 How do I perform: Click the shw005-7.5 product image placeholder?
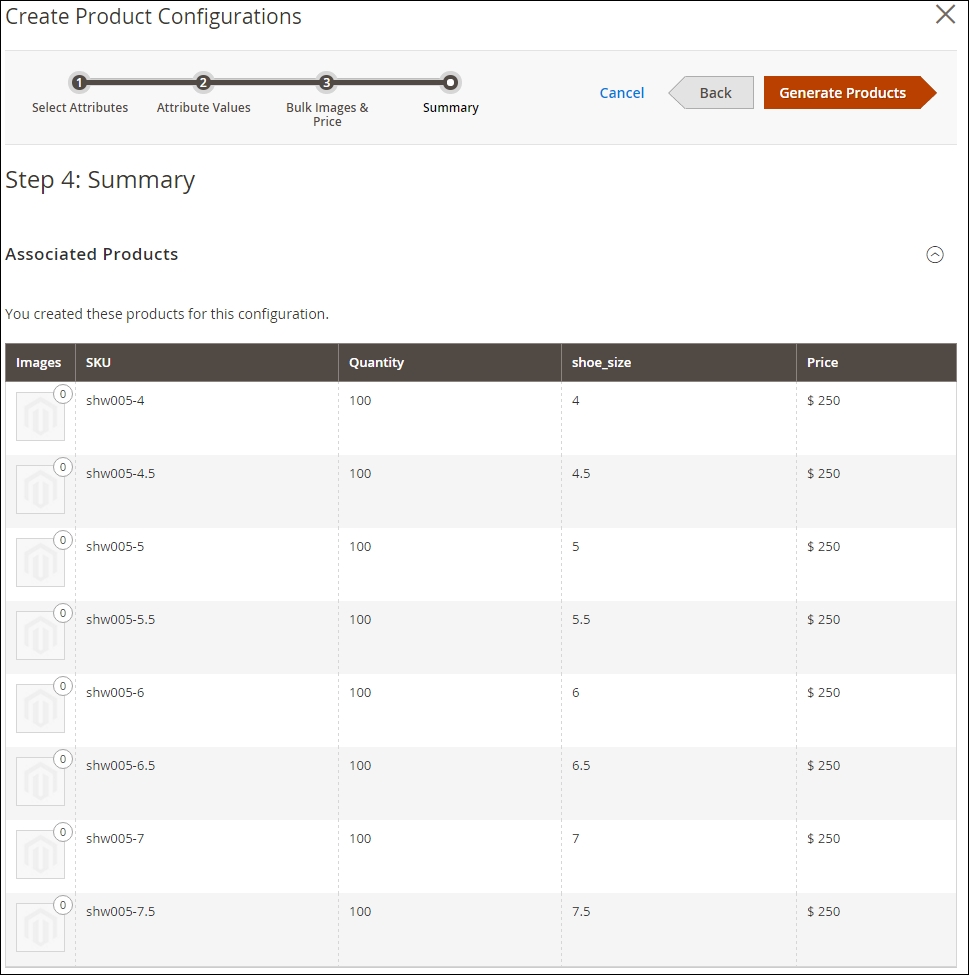40,927
